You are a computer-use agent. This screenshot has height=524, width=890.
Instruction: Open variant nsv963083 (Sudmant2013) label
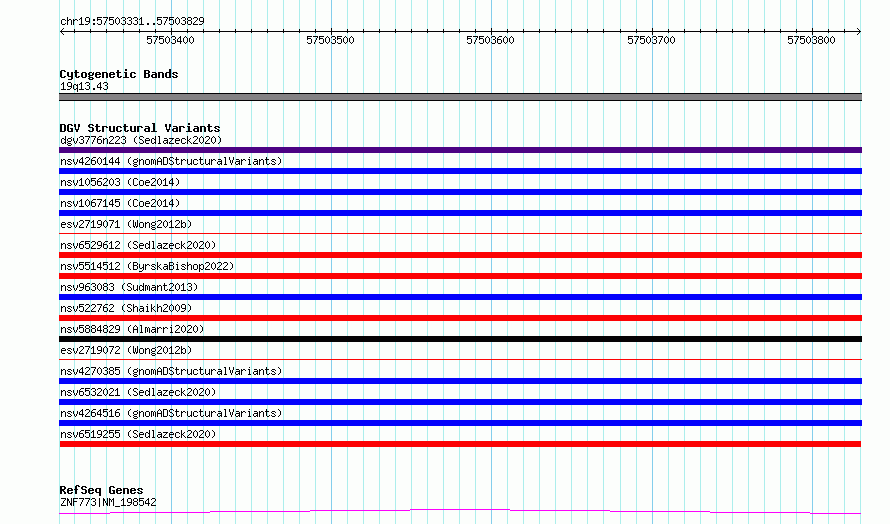[129, 287]
